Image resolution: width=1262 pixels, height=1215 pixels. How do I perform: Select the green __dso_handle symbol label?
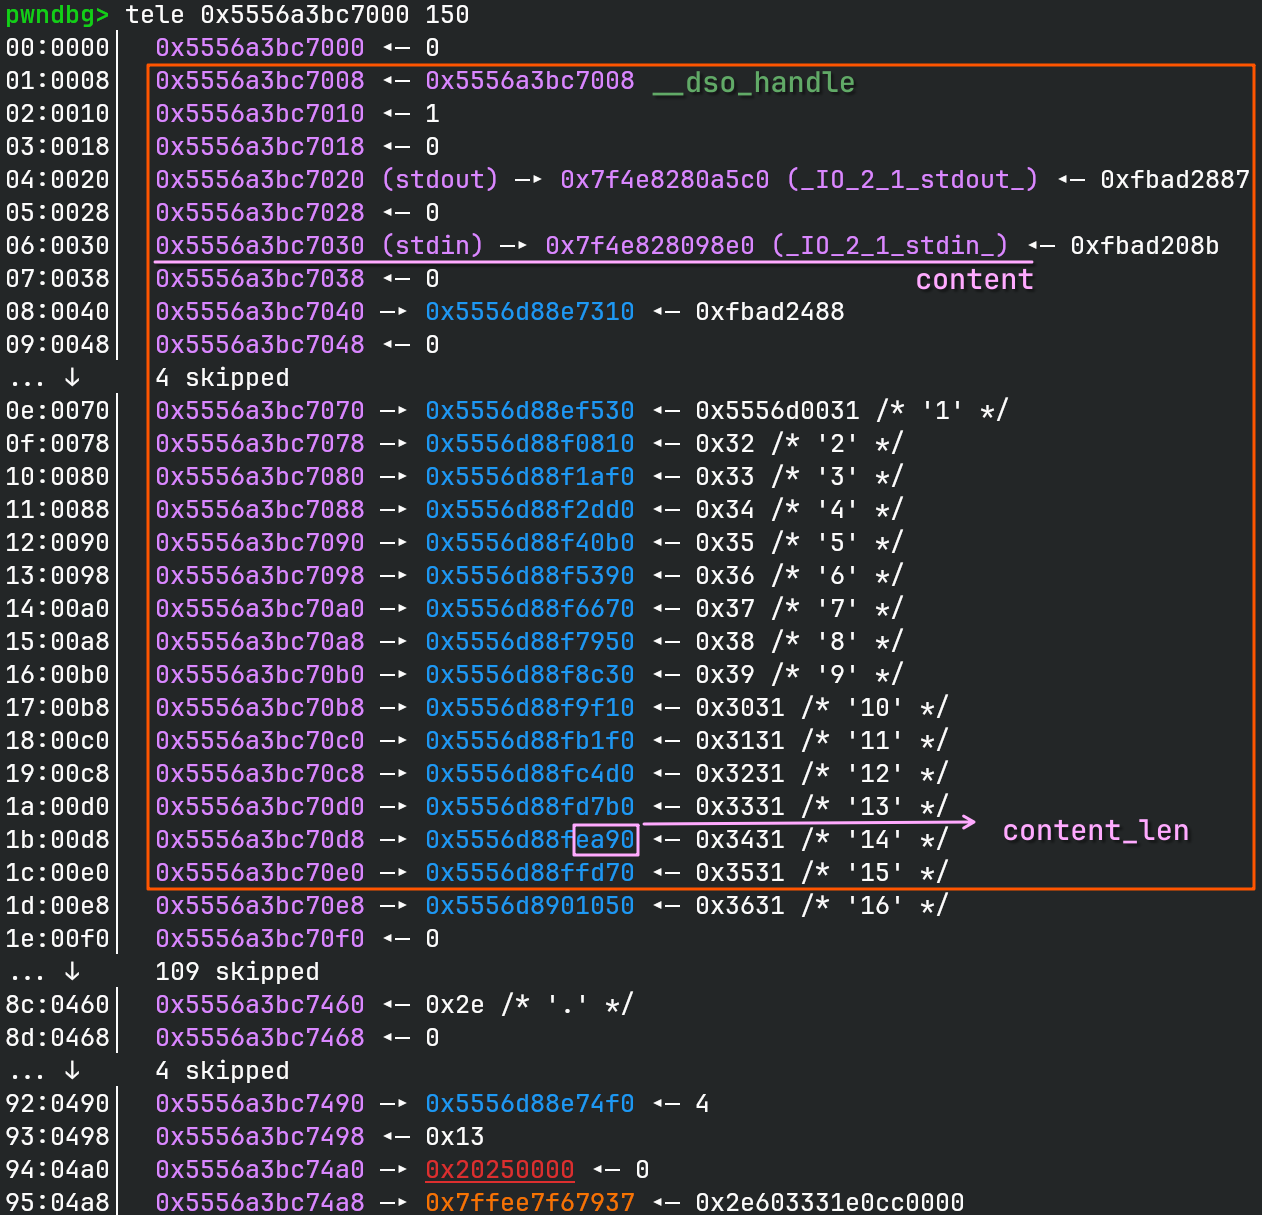click(x=754, y=82)
